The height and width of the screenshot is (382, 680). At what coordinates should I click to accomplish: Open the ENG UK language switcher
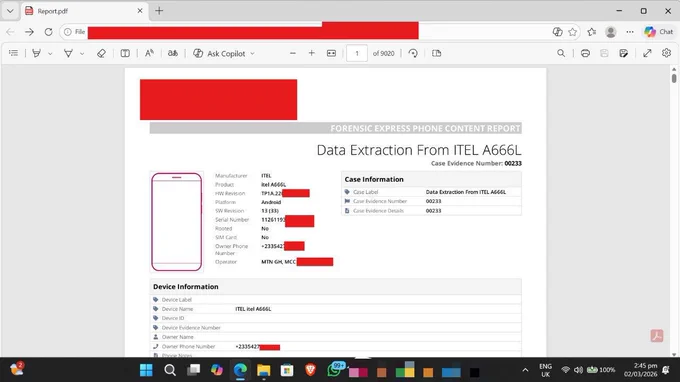tap(545, 370)
